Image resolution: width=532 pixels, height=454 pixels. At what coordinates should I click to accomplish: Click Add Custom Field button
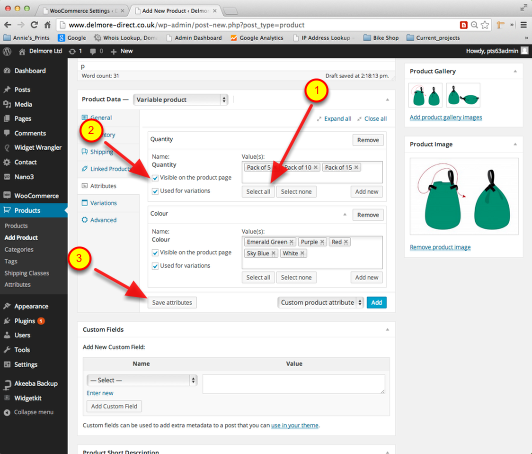pos(114,406)
